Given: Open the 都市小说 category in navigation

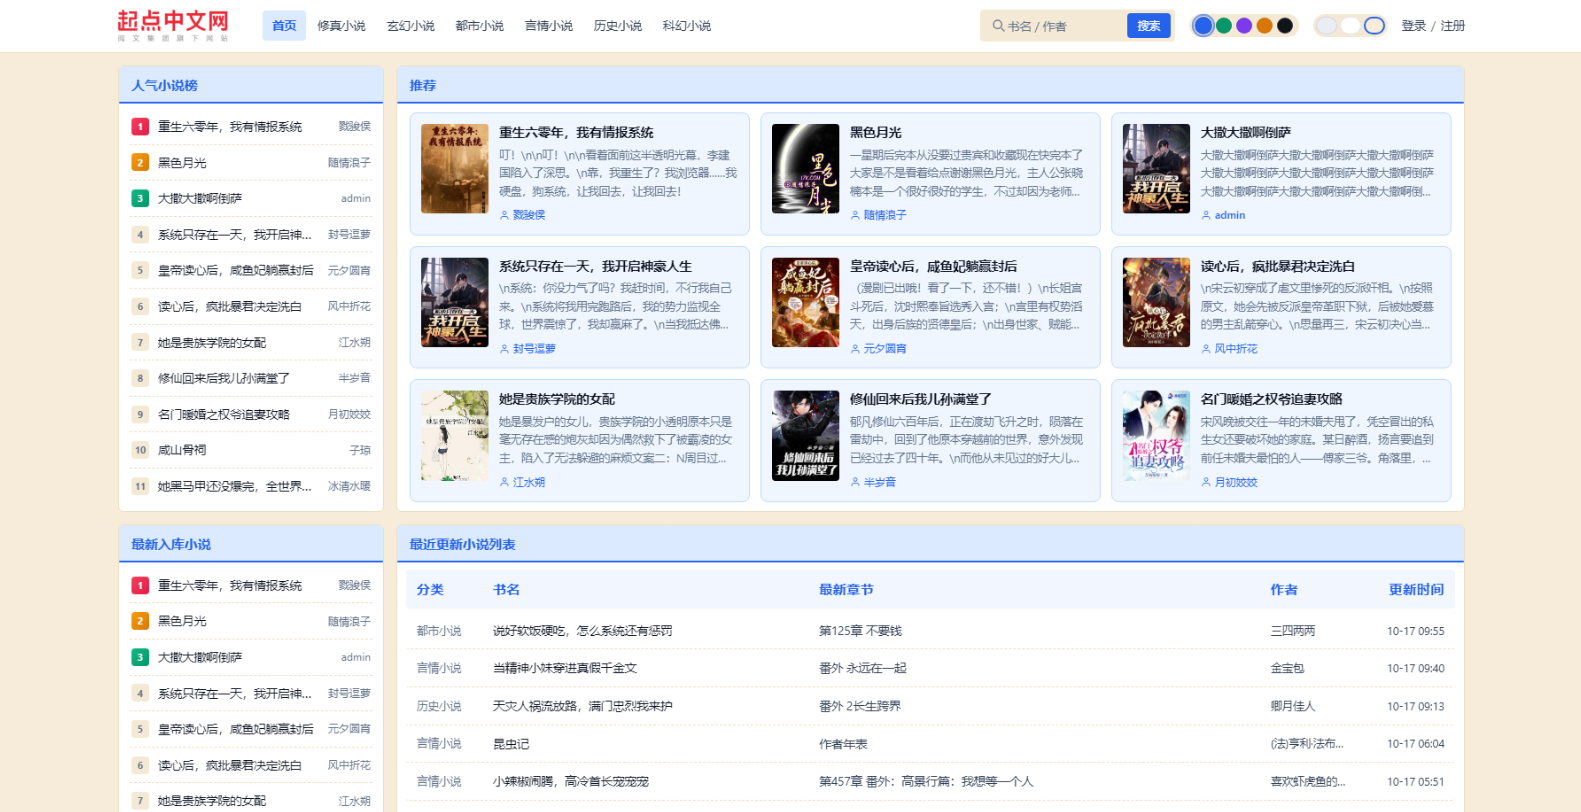Looking at the screenshot, I should (x=479, y=26).
